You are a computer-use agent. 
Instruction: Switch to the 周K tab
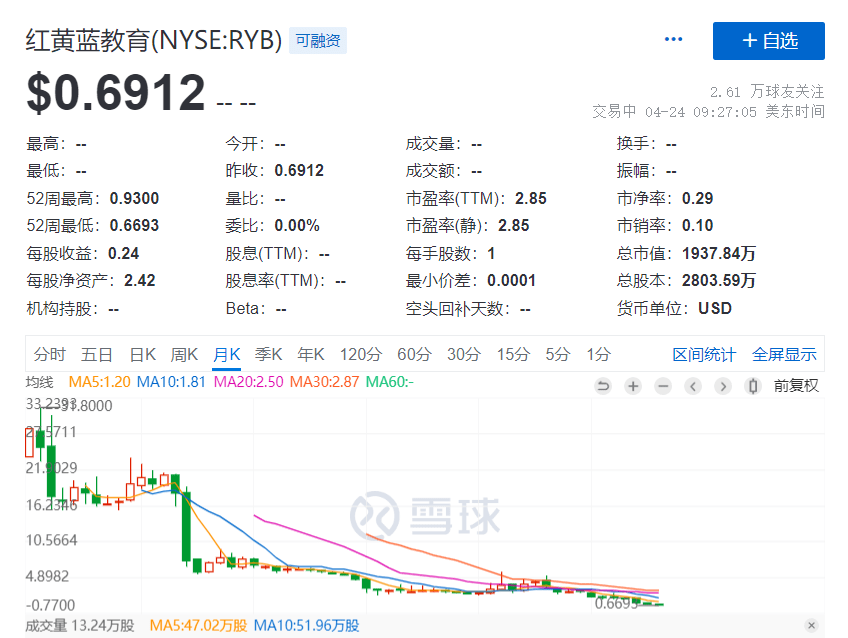coord(185,354)
